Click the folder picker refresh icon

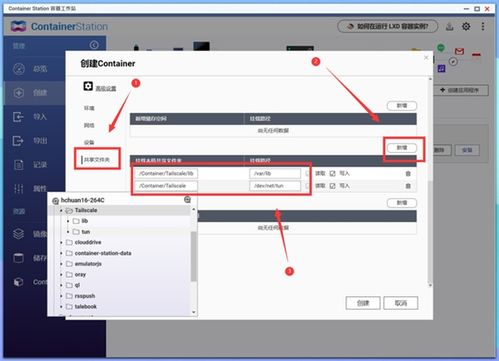coord(187,200)
